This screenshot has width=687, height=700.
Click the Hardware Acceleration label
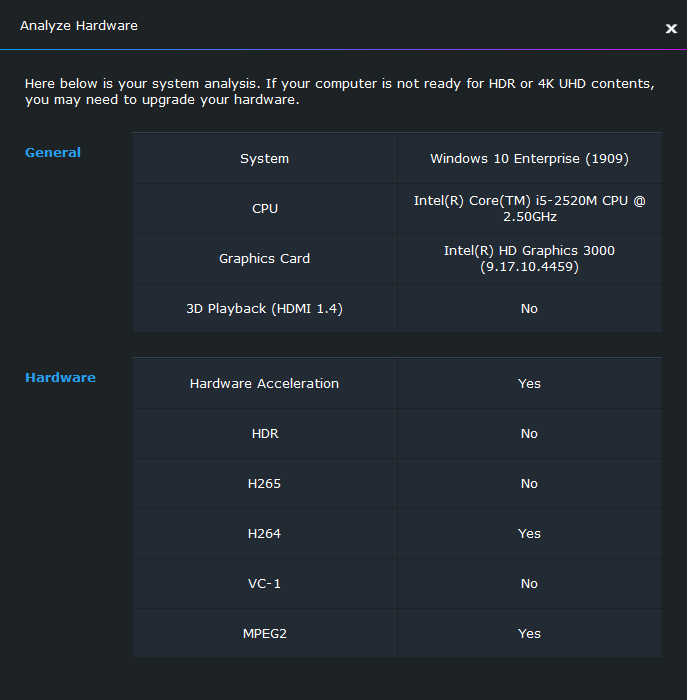pyautogui.click(x=265, y=384)
